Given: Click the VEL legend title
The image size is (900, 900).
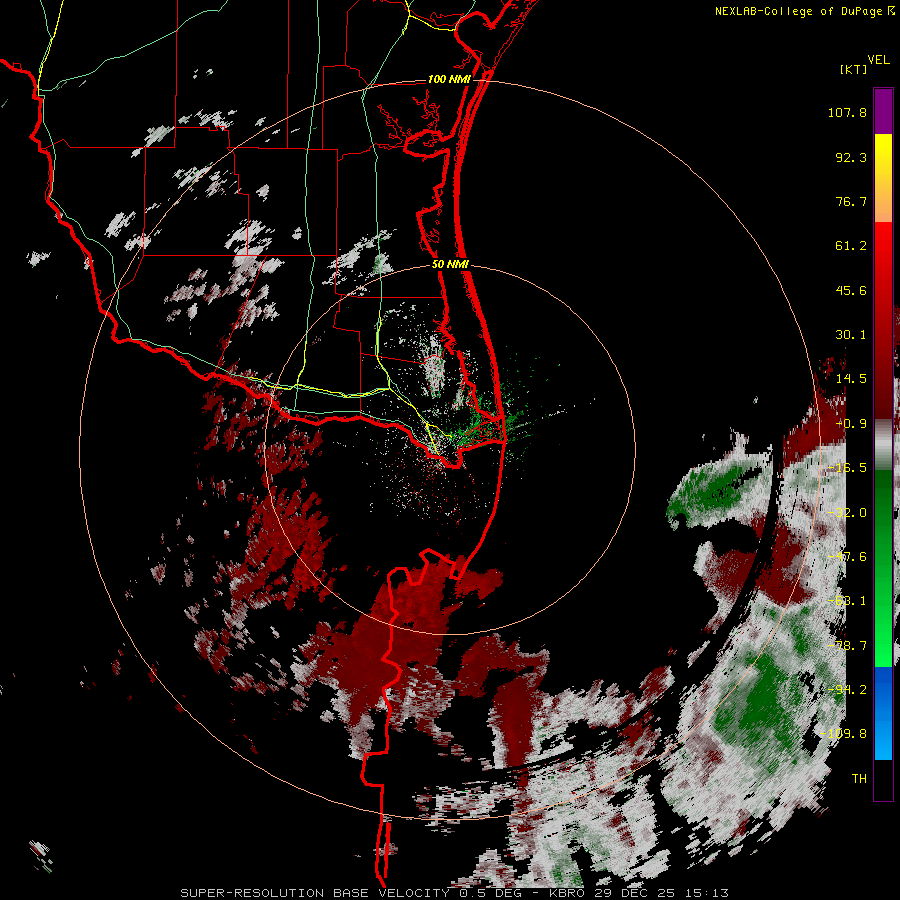Looking at the screenshot, I should [x=878, y=60].
